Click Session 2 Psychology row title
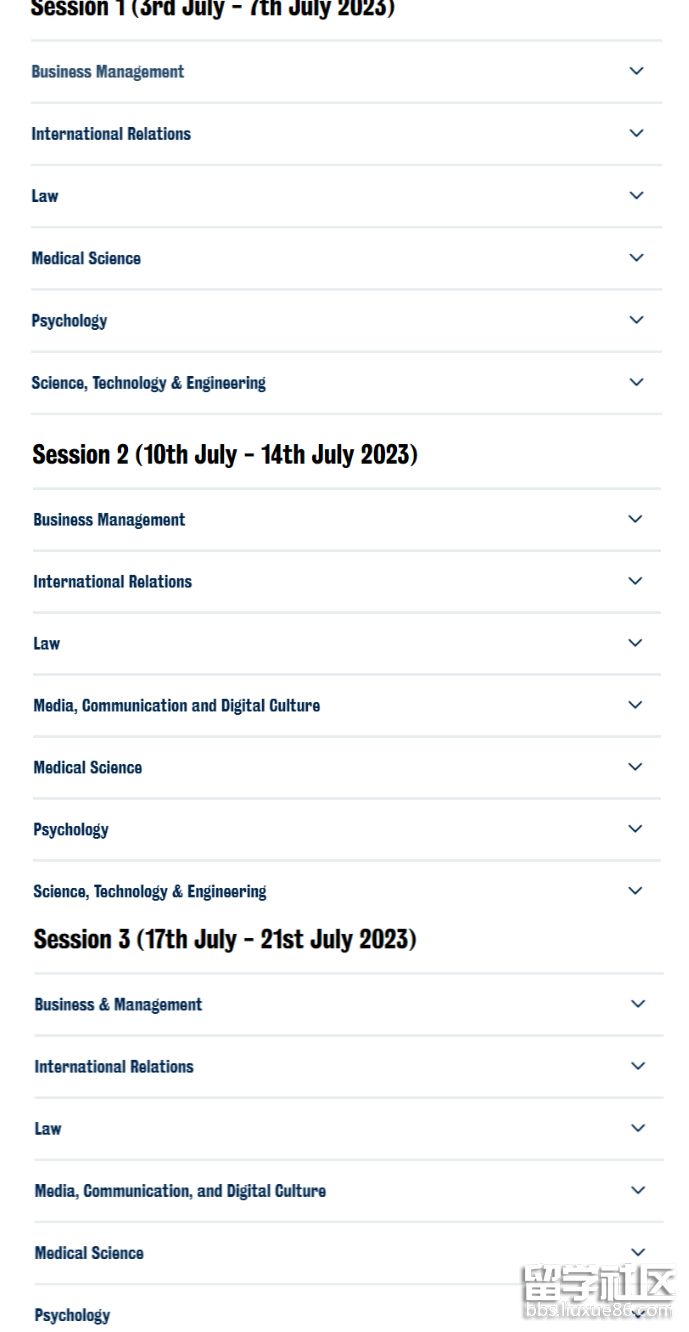This screenshot has width=689, height=1332. [71, 830]
